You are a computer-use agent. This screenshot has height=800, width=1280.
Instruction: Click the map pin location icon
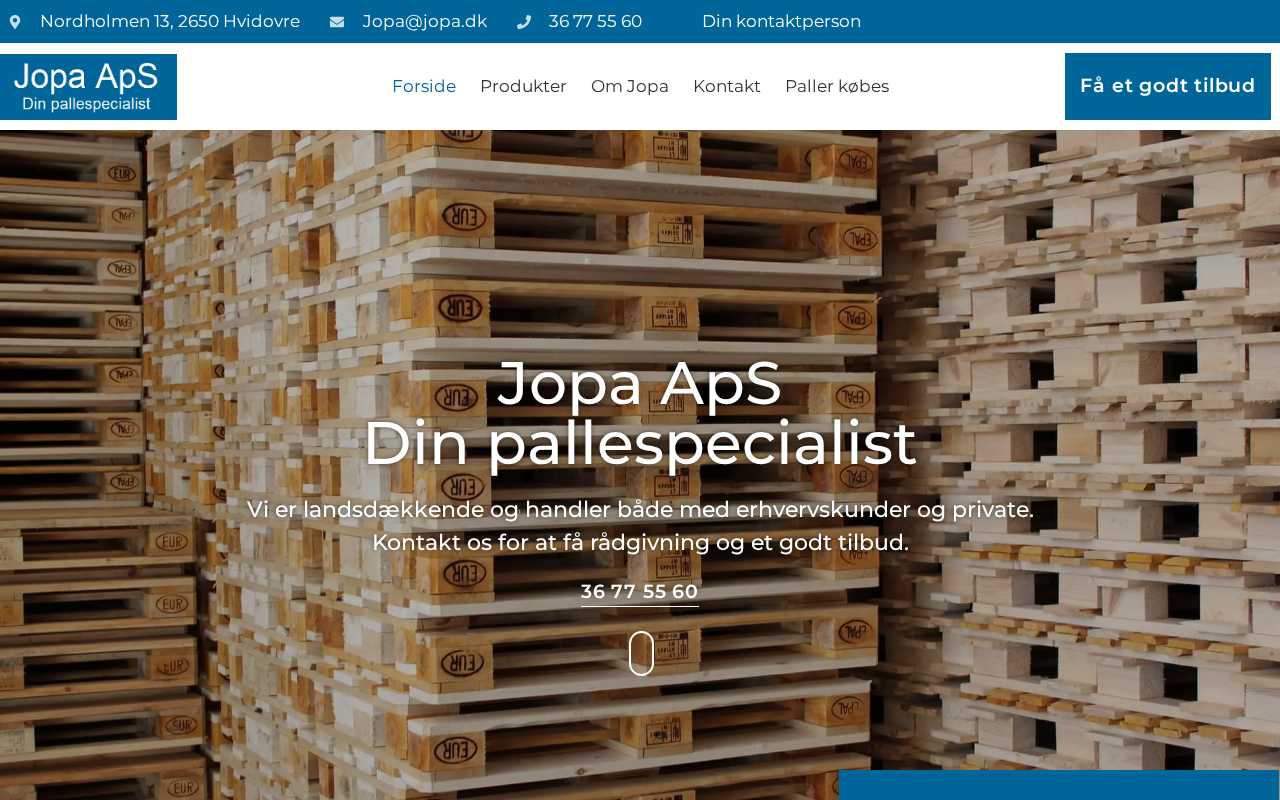click(15, 22)
